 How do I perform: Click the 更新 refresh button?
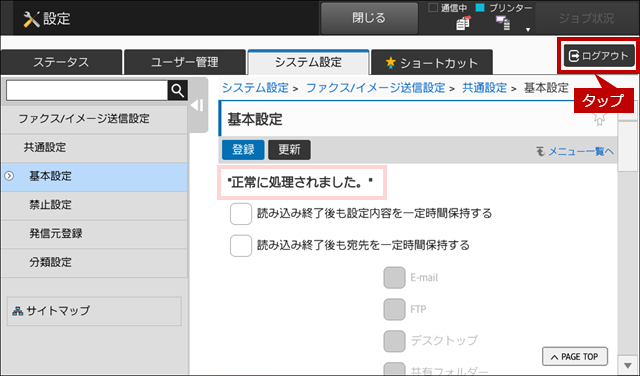(x=289, y=150)
